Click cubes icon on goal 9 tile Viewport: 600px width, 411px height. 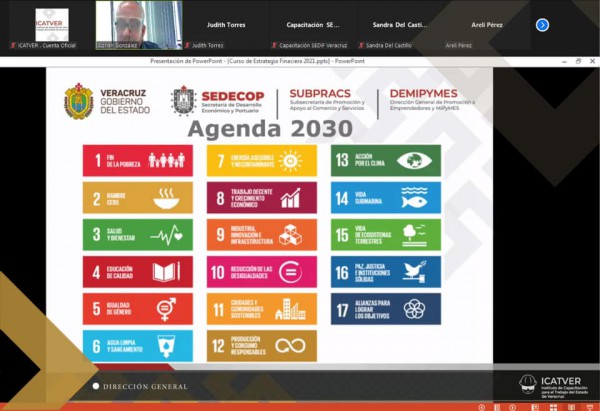click(290, 235)
